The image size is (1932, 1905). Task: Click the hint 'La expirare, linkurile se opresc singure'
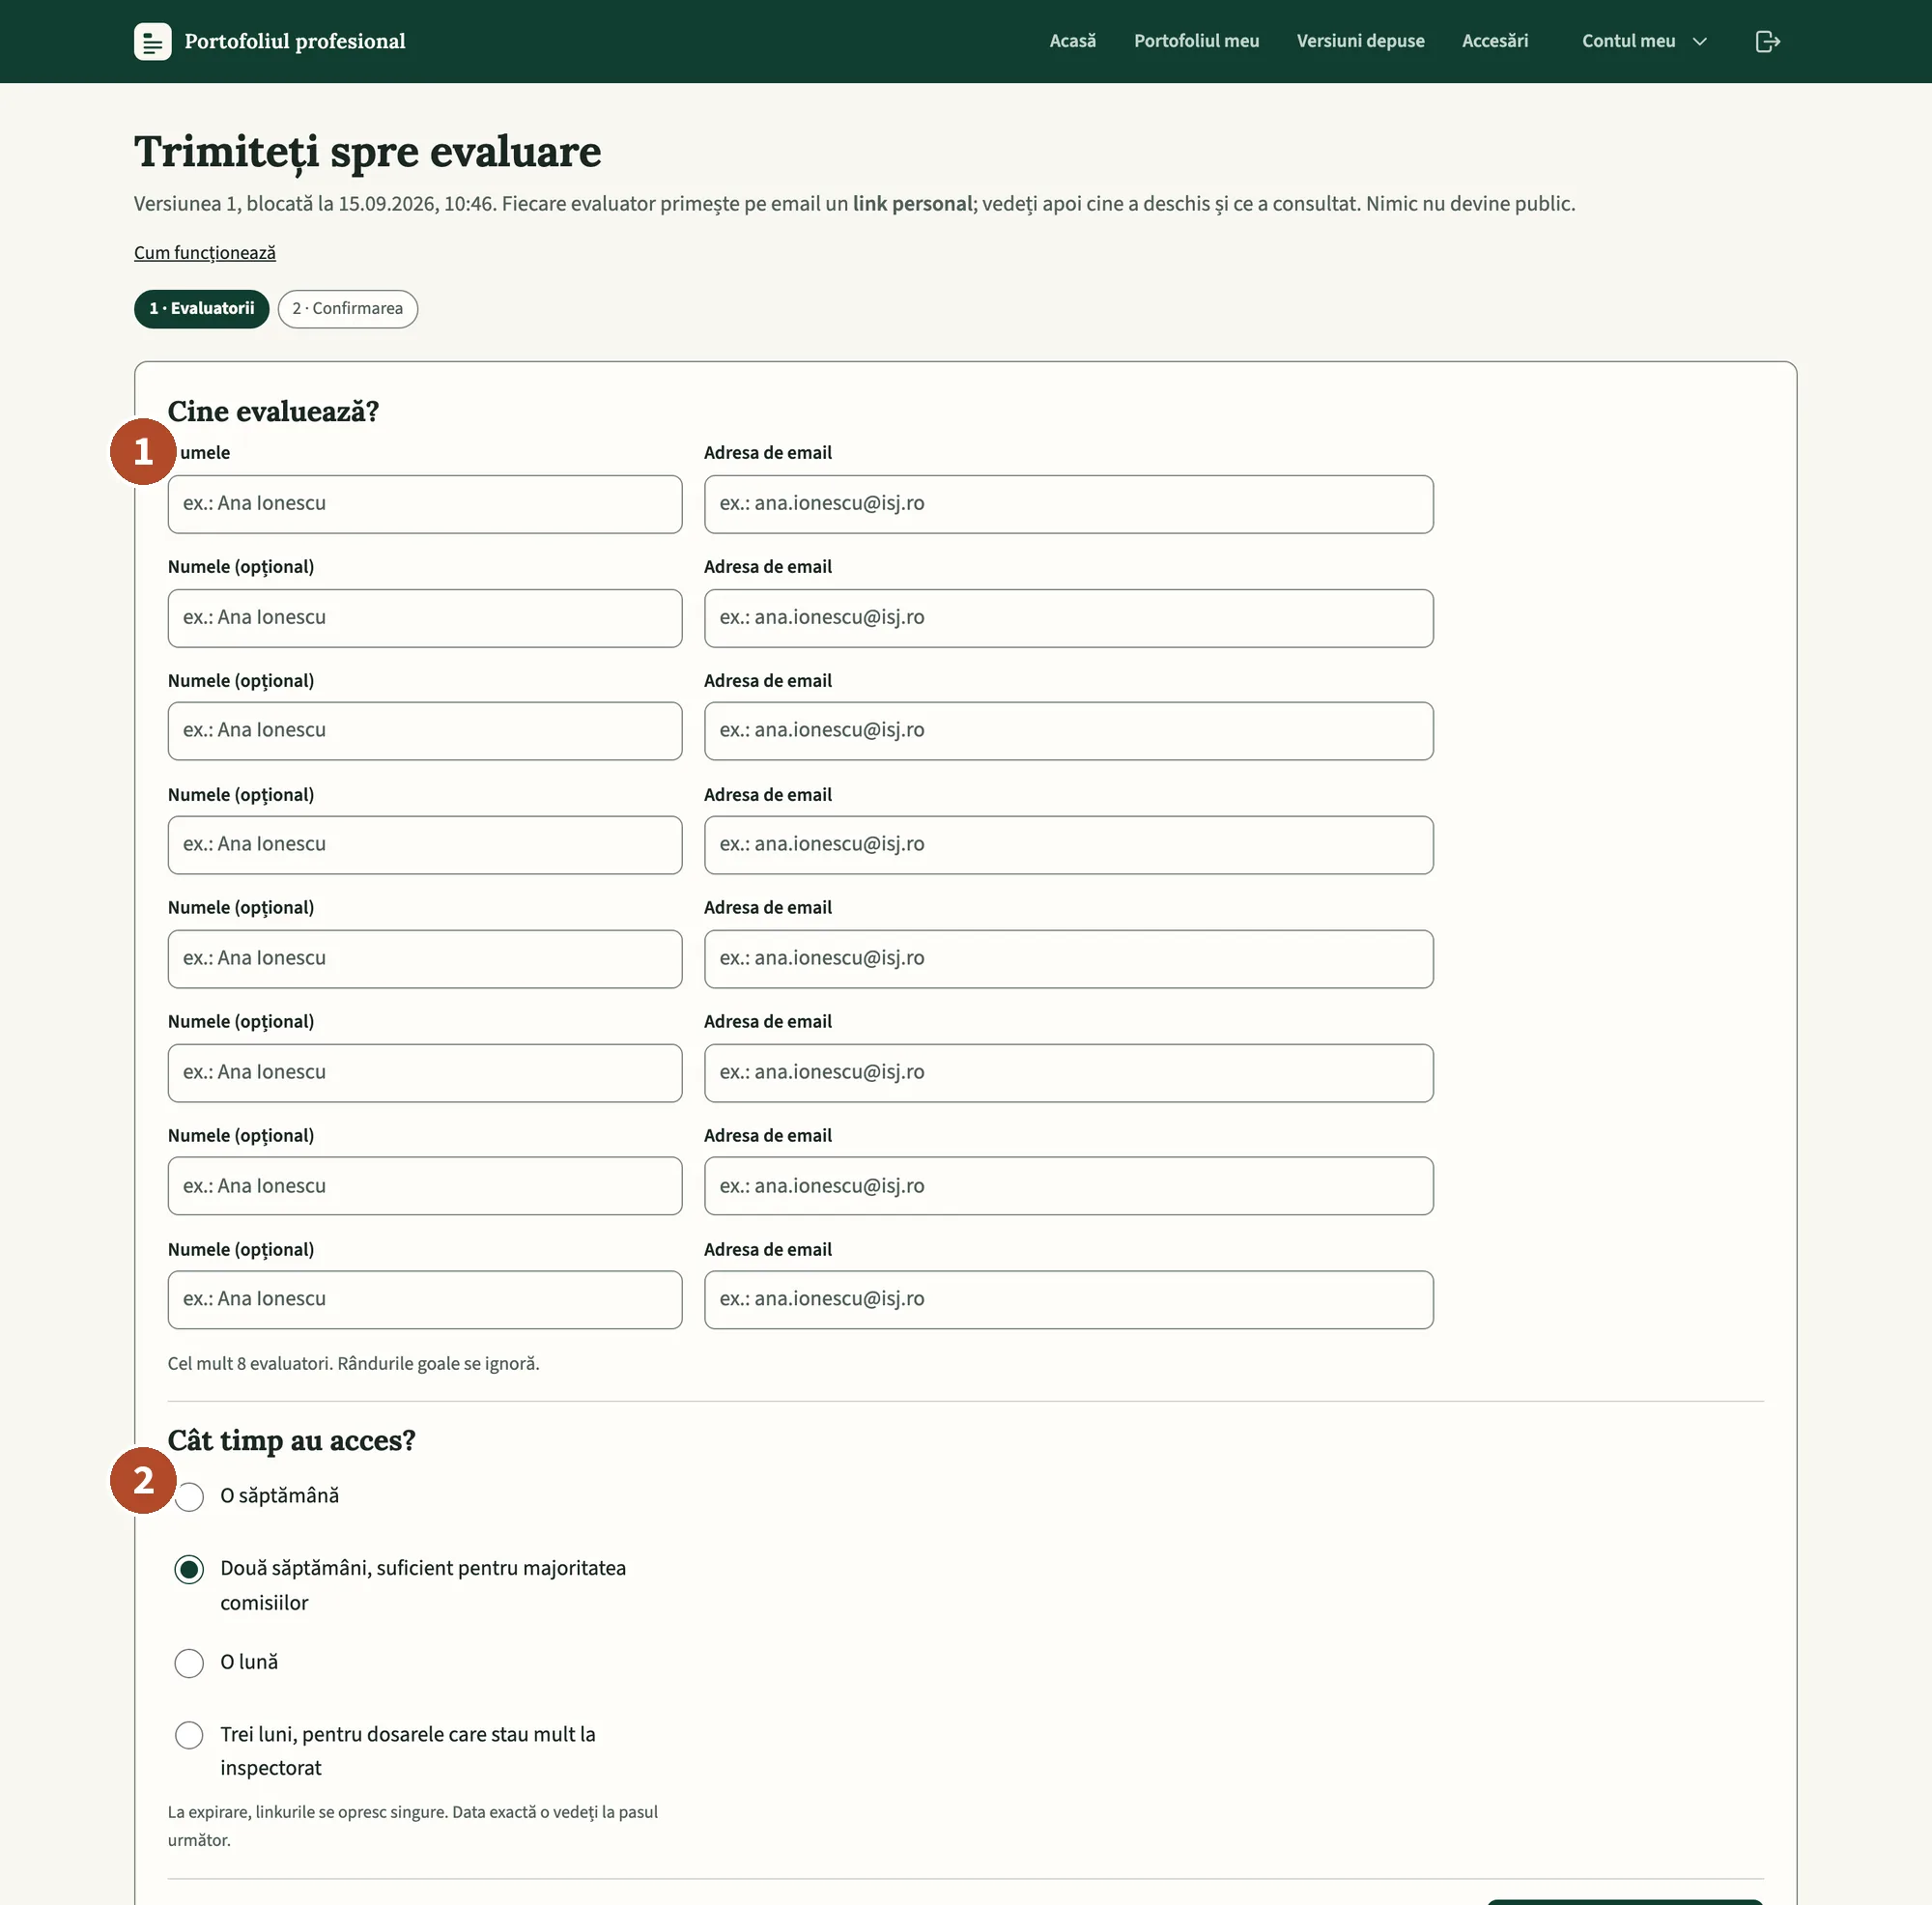[413, 1826]
